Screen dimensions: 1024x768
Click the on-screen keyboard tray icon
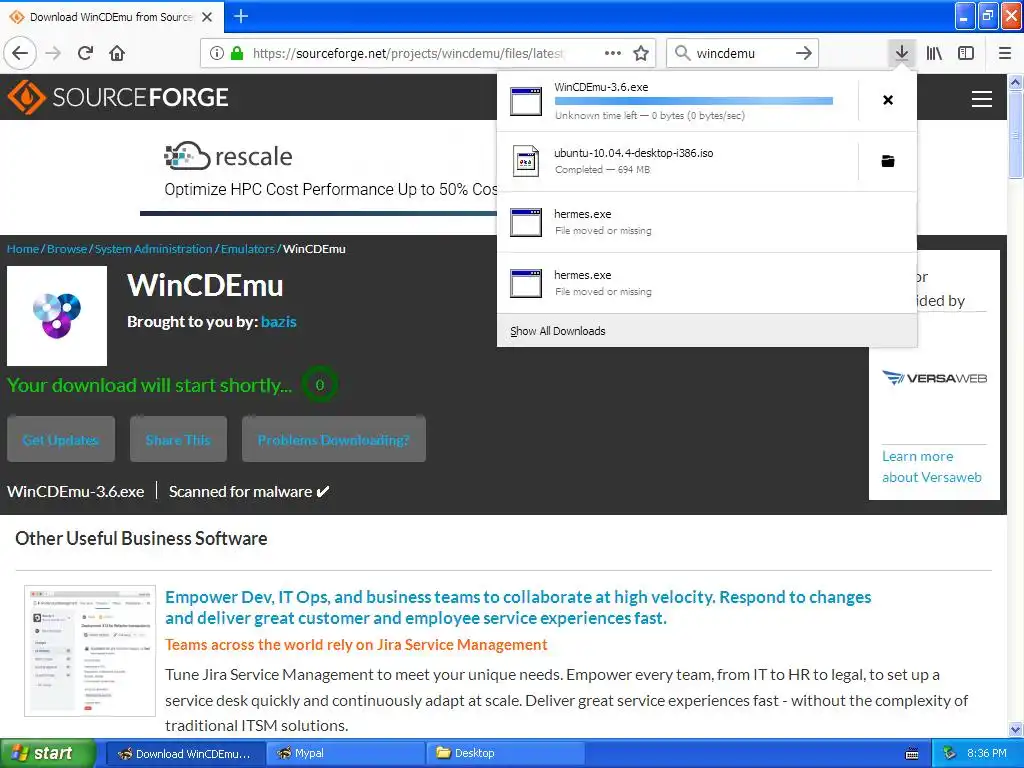912,754
